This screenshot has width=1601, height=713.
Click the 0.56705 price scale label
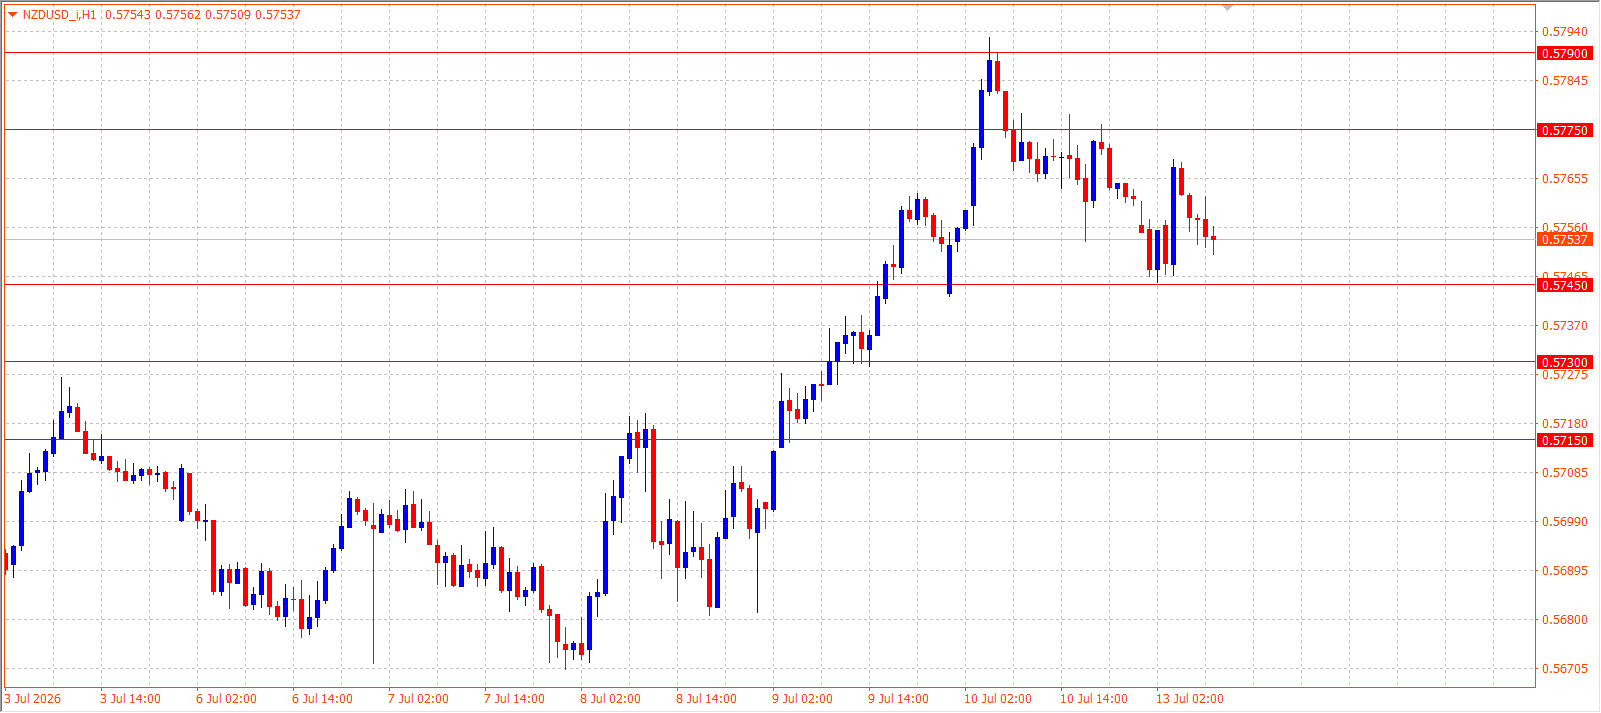pos(1565,669)
